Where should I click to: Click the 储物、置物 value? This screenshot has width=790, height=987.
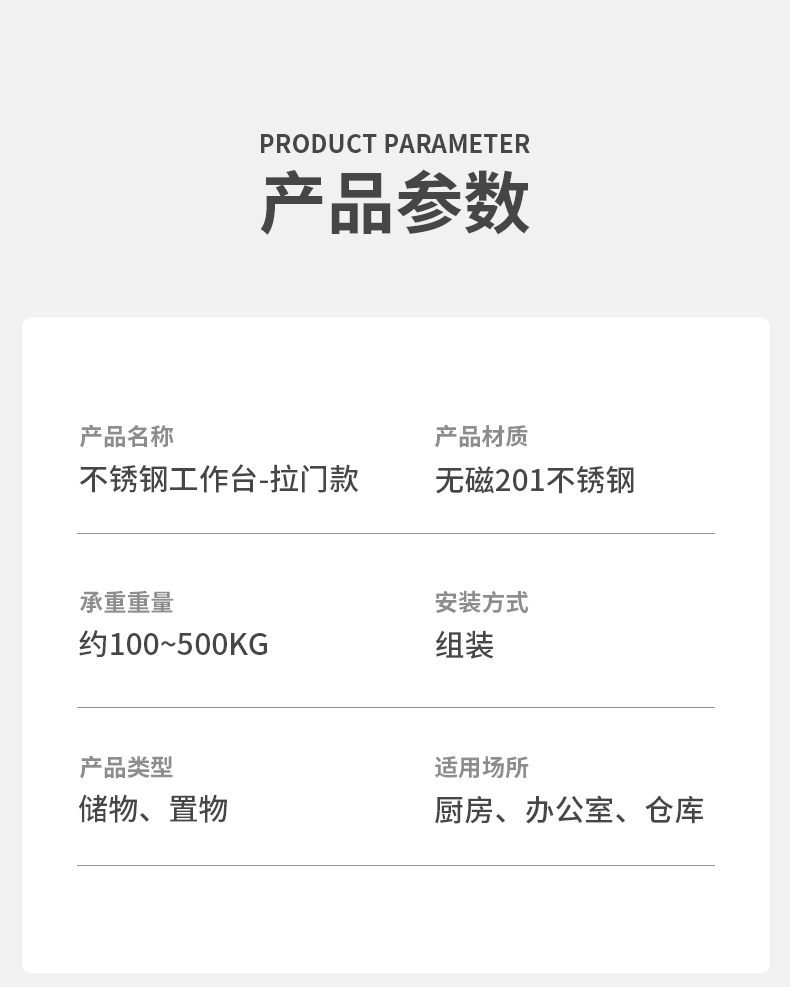coord(153,809)
